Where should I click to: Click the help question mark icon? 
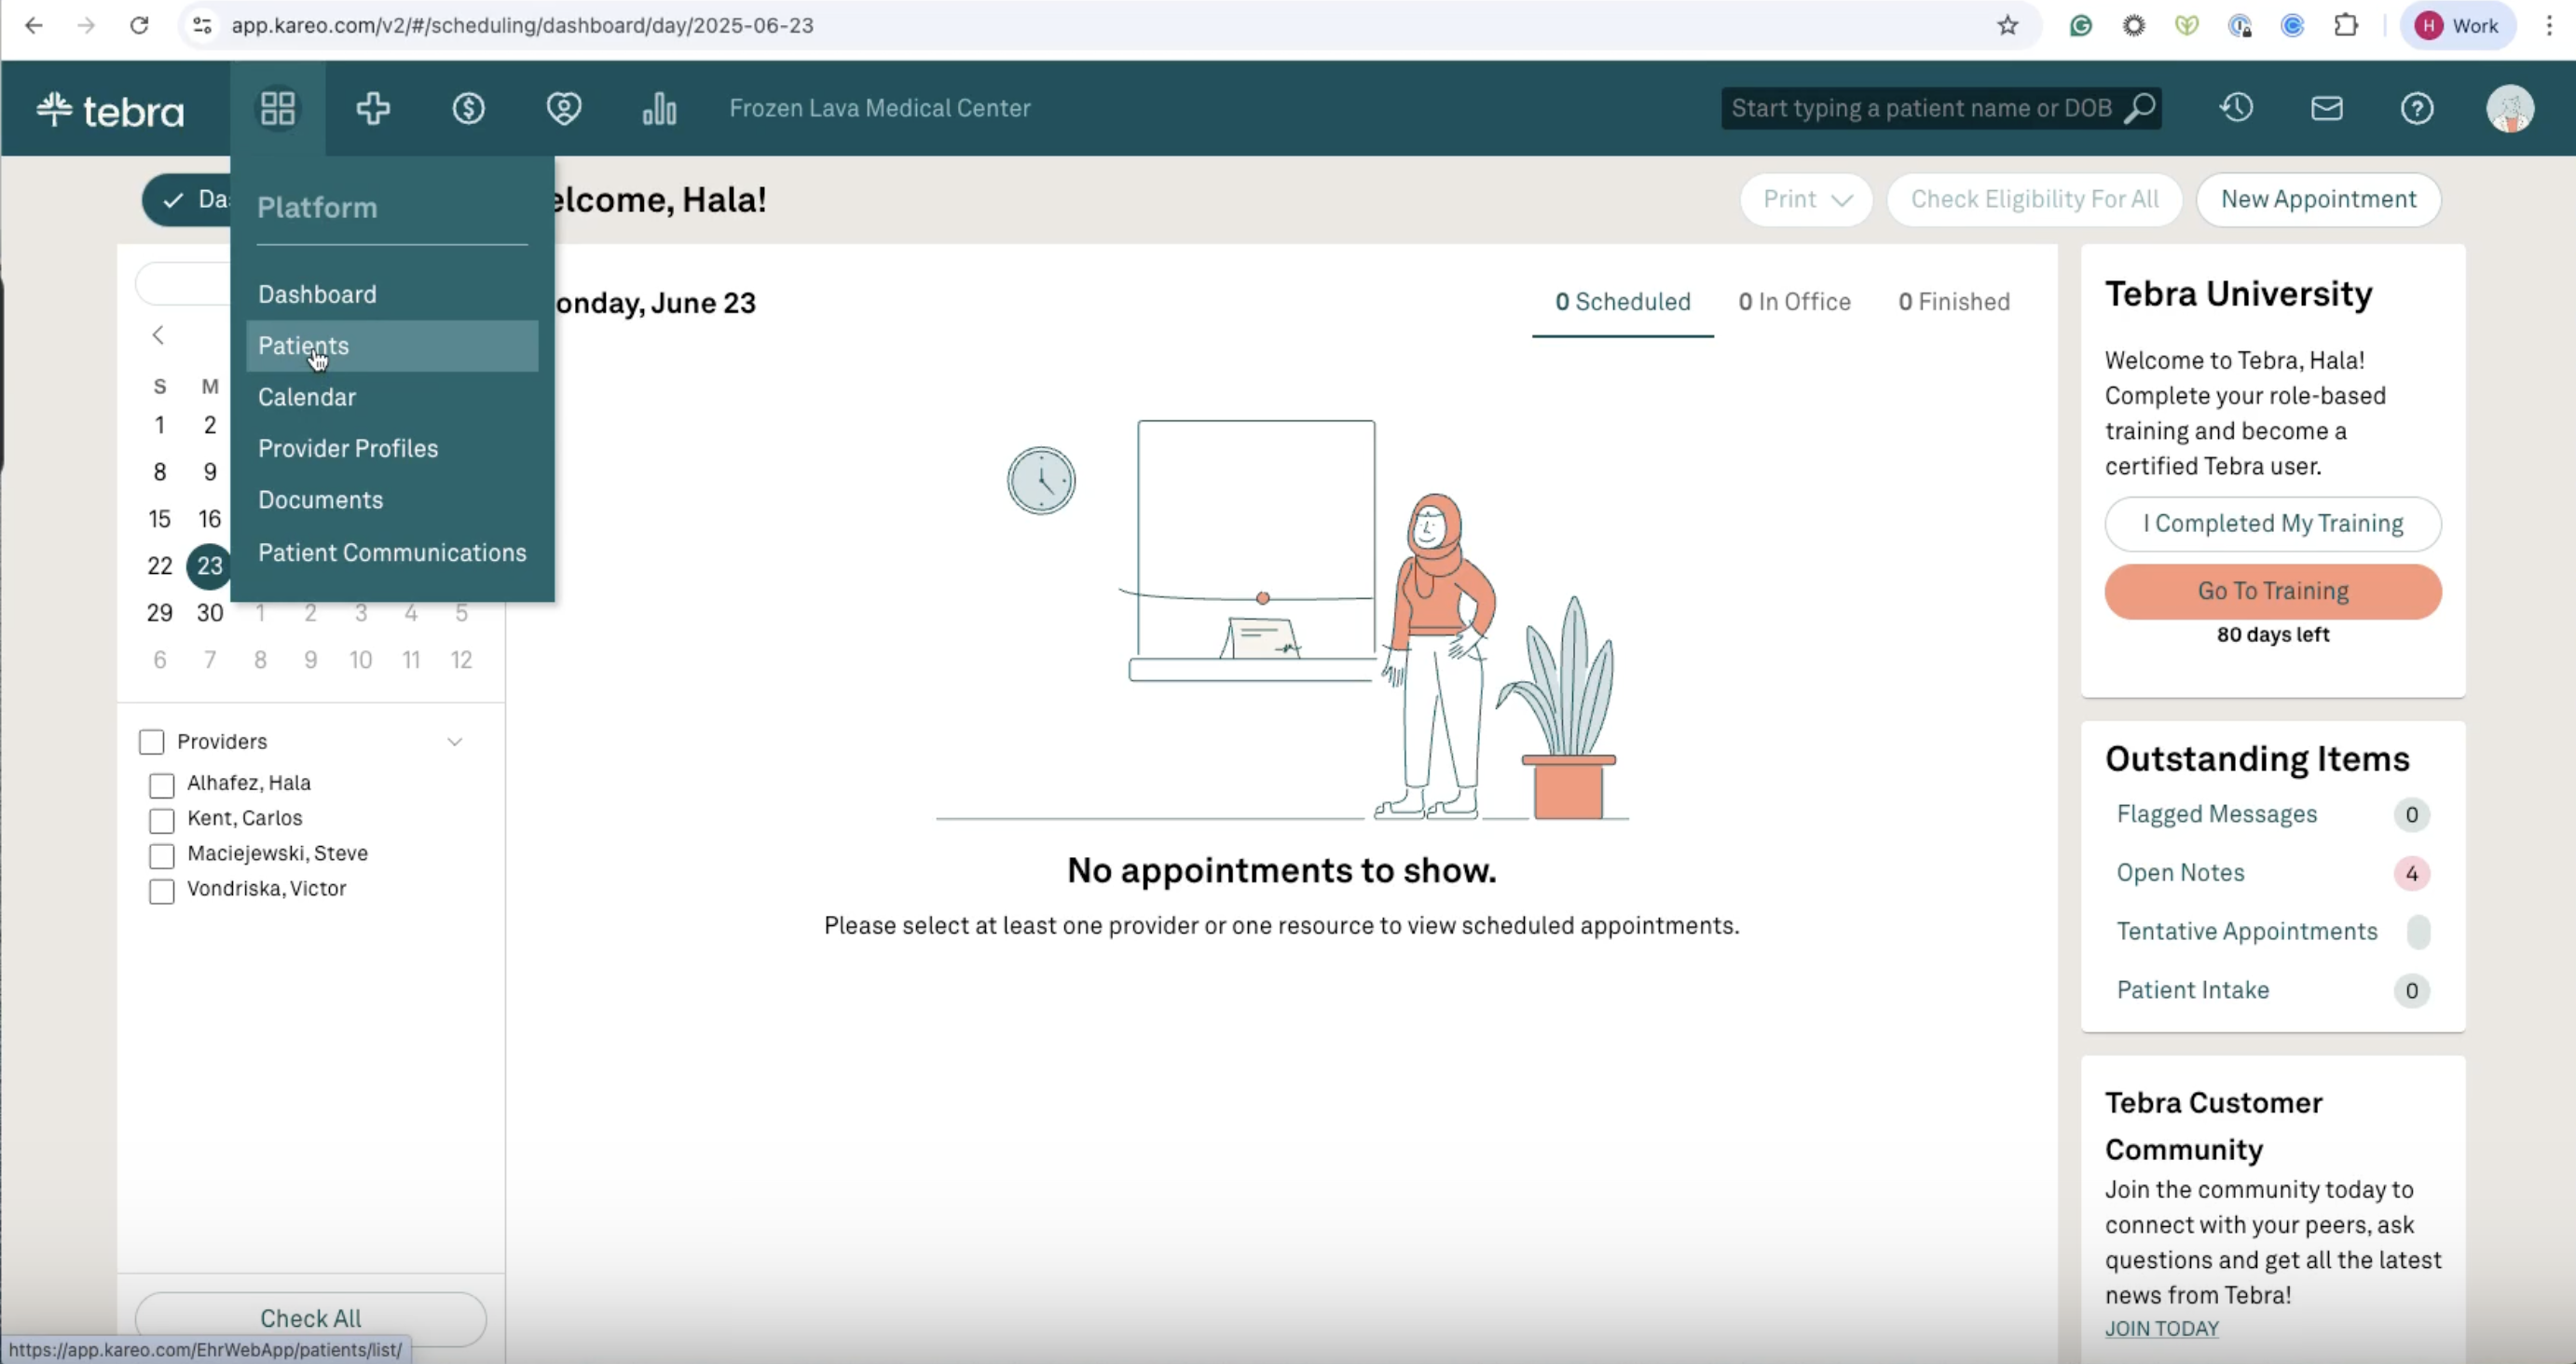[2416, 108]
